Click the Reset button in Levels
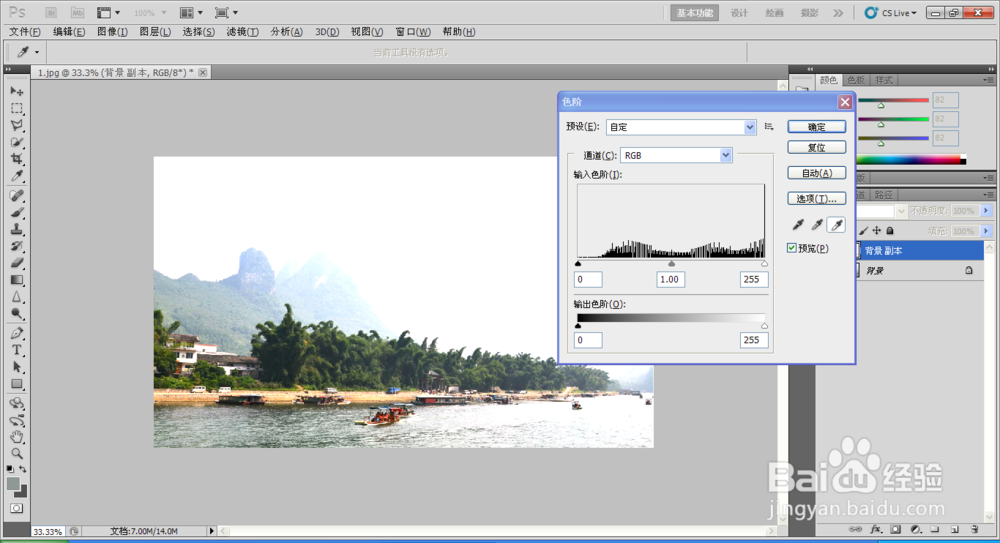This screenshot has height=543, width=1000. point(817,147)
